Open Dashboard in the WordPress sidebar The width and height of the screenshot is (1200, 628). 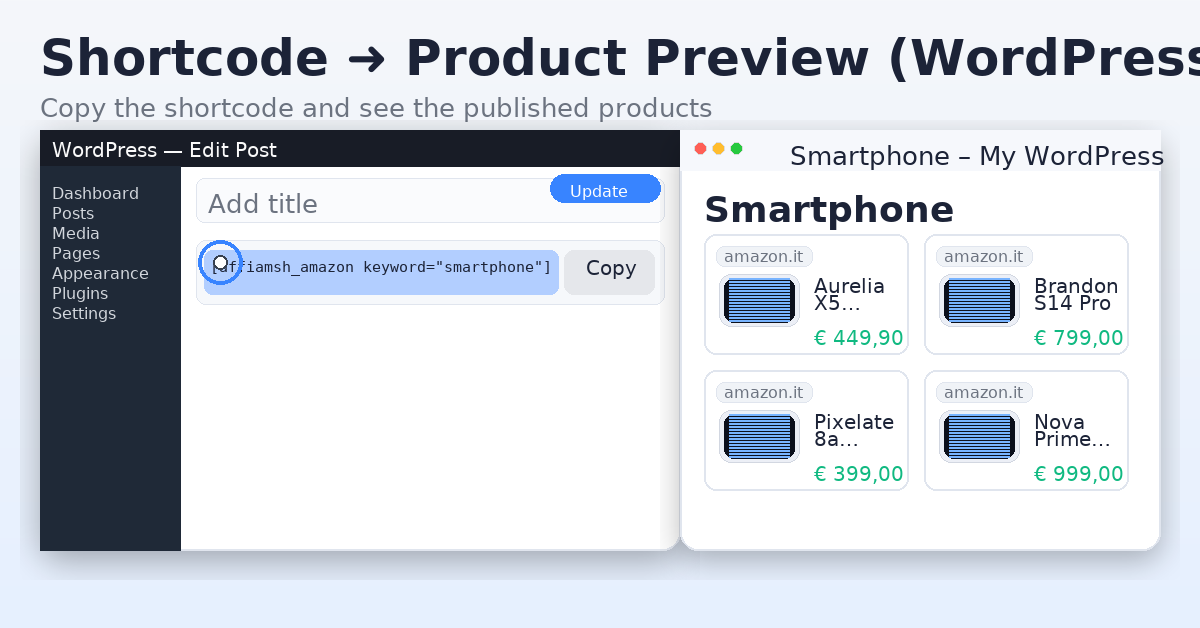[x=95, y=193]
